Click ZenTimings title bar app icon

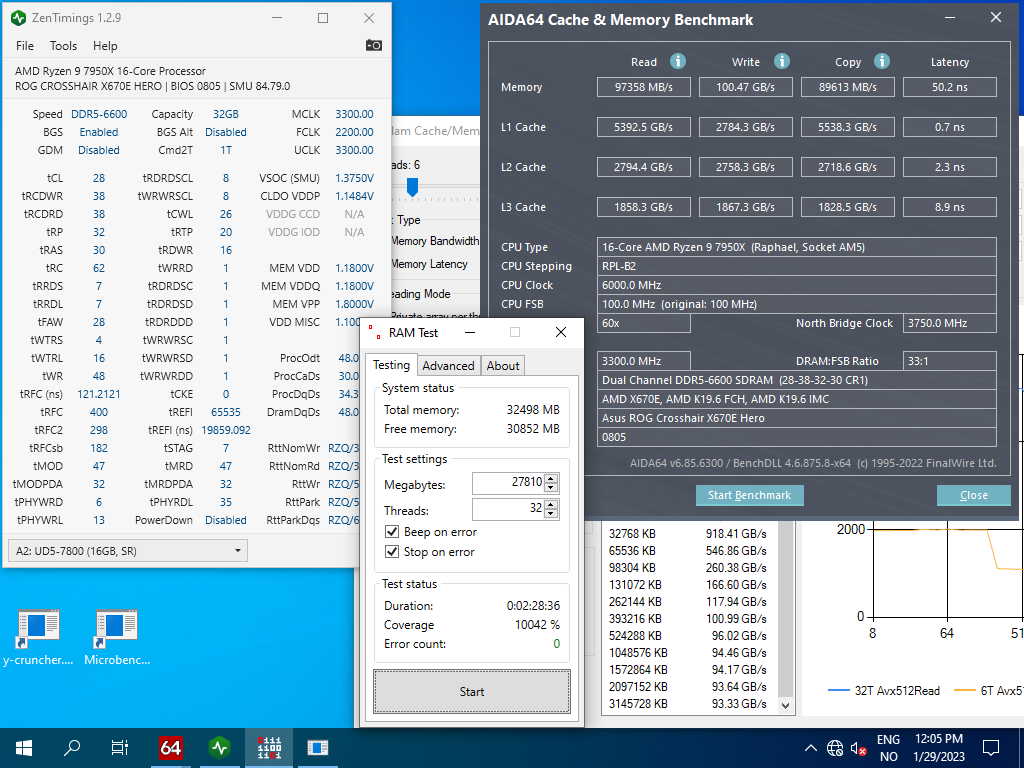(x=19, y=18)
